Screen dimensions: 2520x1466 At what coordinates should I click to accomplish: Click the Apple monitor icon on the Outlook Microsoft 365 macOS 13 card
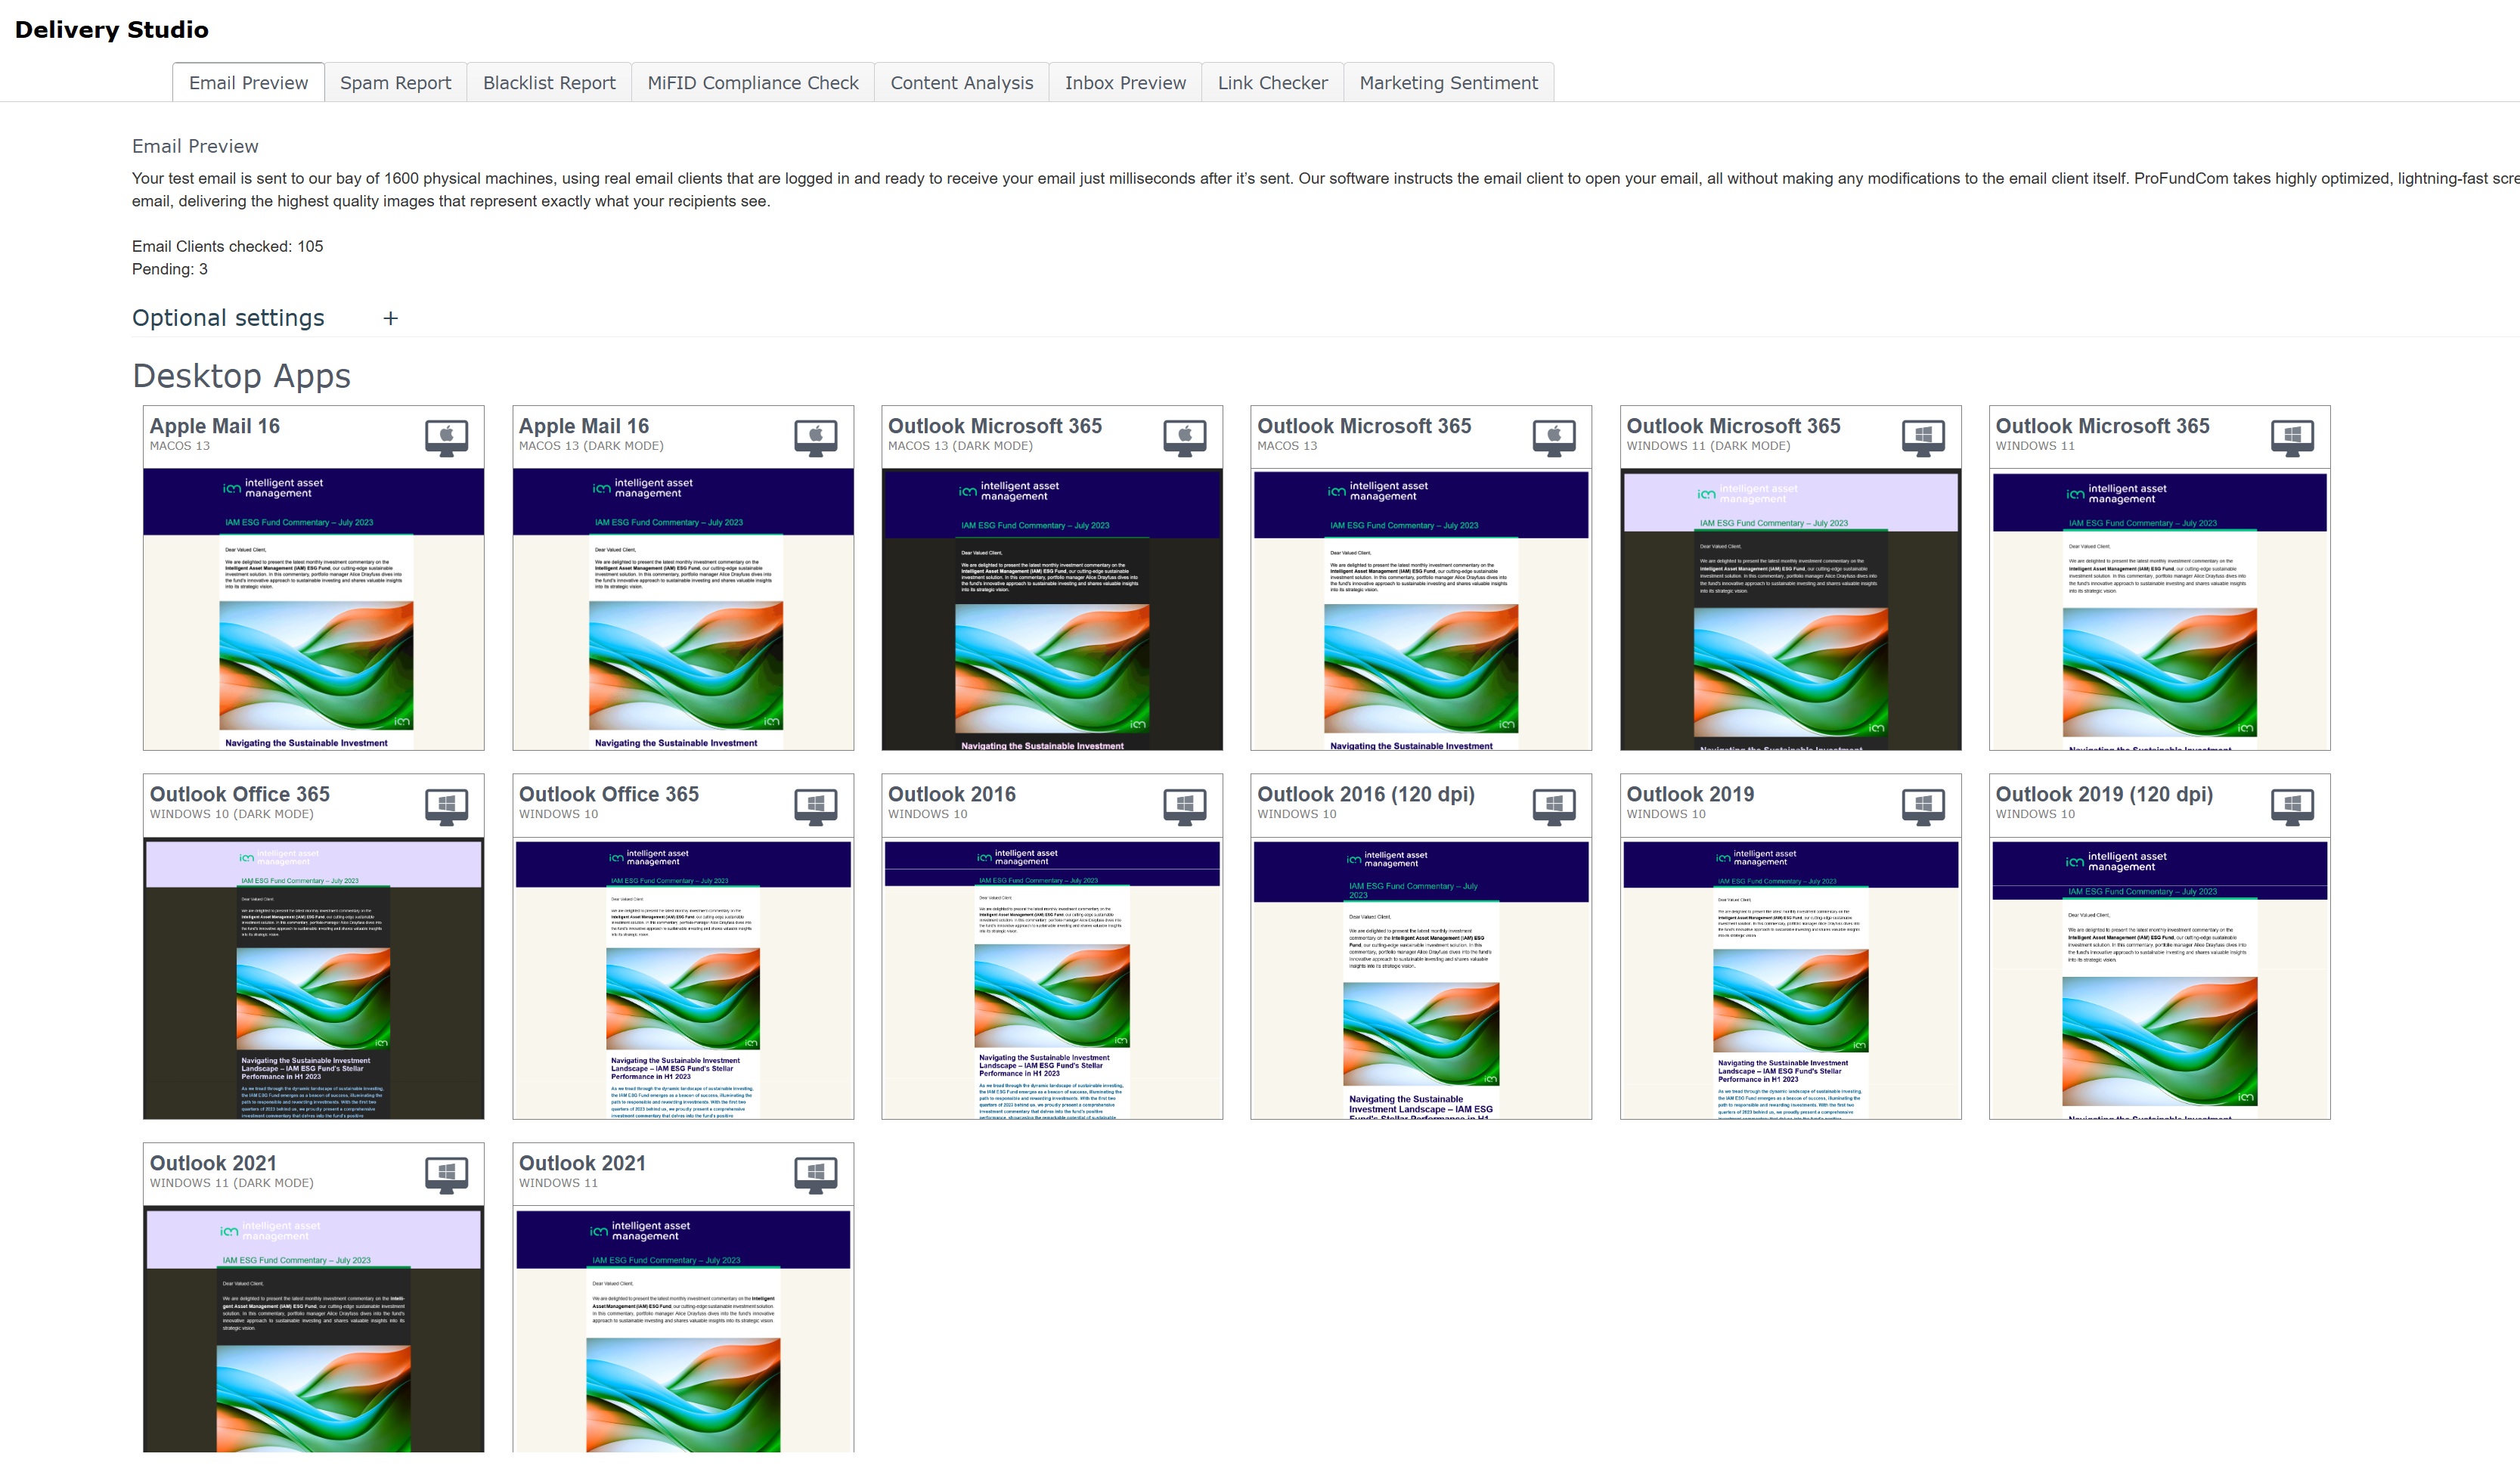1553,437
